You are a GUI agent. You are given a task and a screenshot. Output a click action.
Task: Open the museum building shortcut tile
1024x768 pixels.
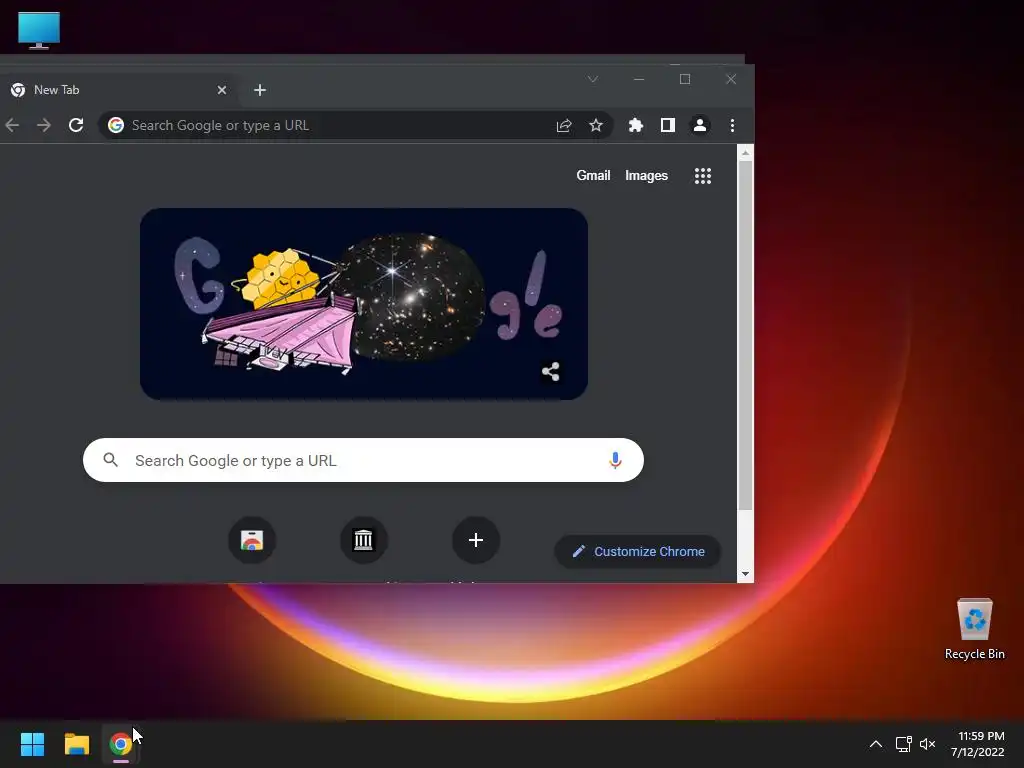364,540
